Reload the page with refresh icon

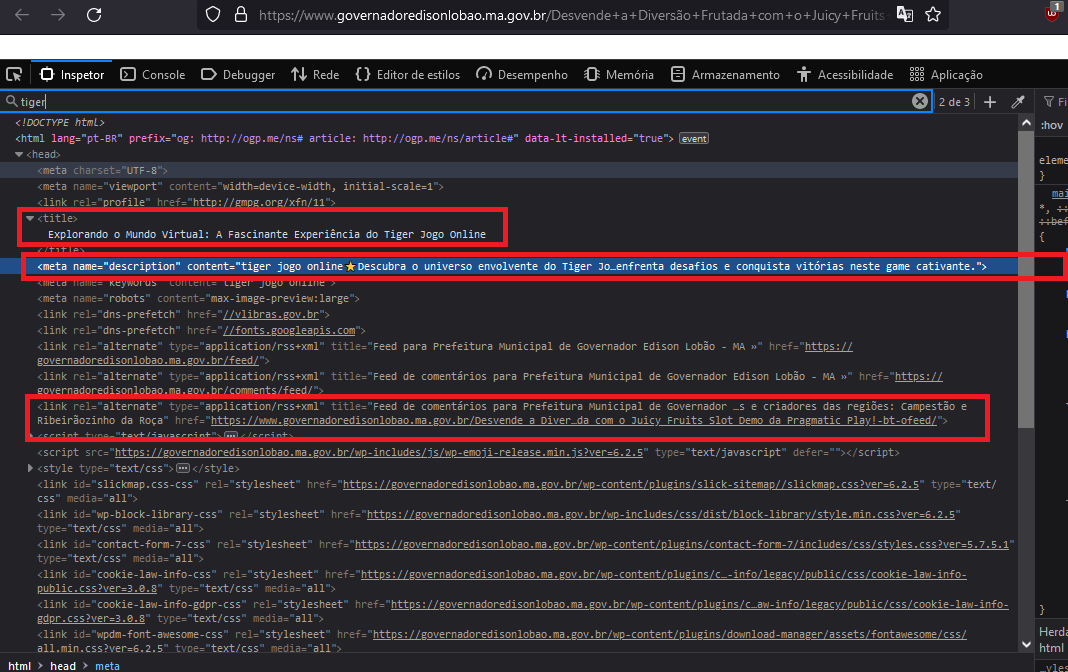(94, 14)
